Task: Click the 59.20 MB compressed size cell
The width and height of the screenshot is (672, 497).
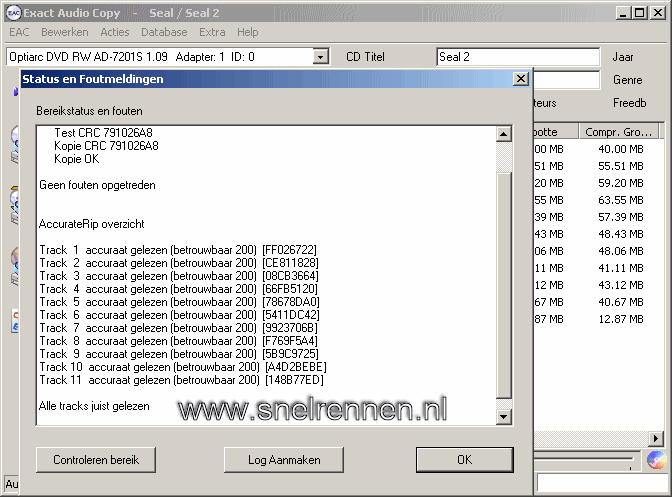Action: point(621,183)
